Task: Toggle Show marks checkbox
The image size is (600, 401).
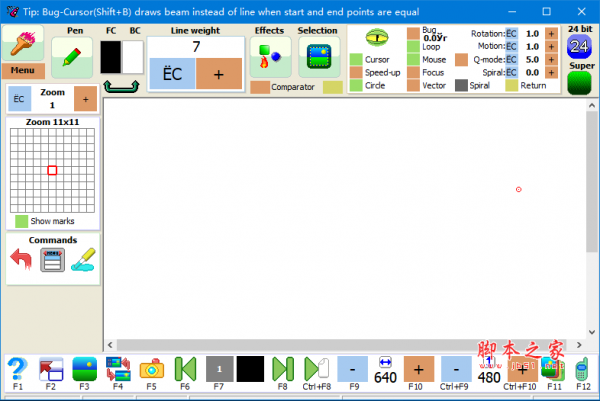Action: [x=21, y=221]
